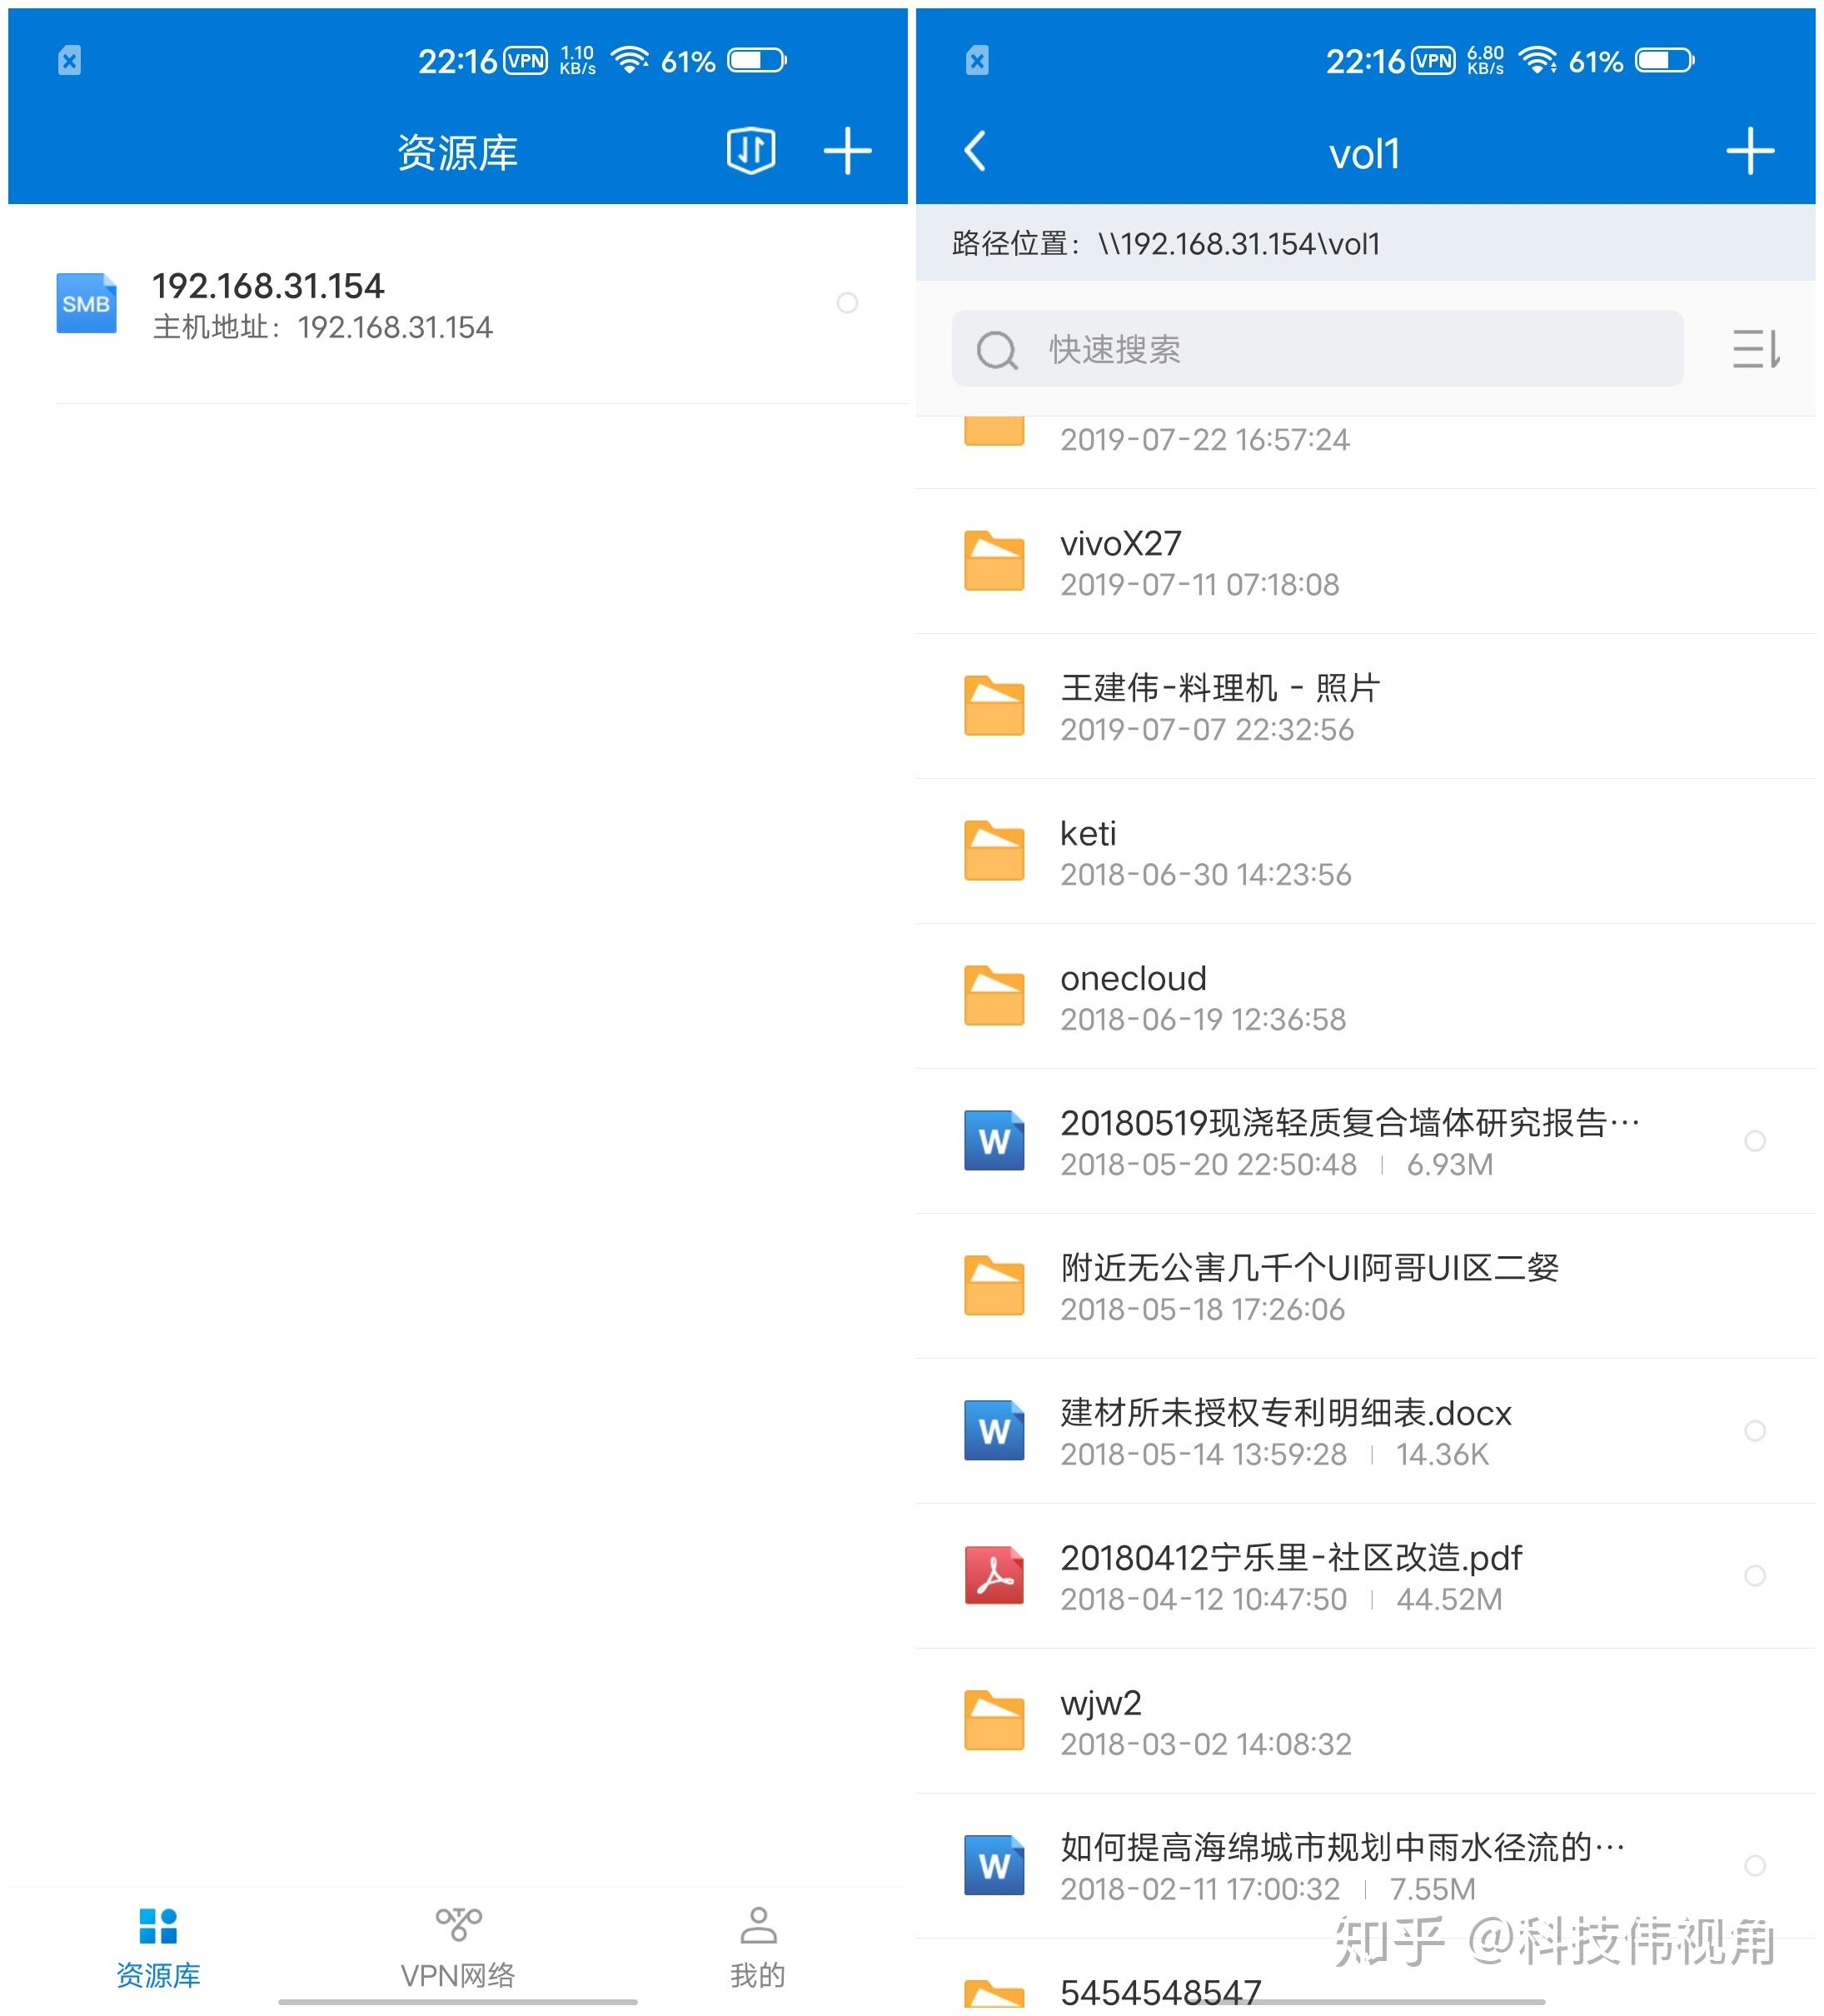Switch to VPN网络 tab
Screen dimensions: 1824x2016
(458, 1947)
